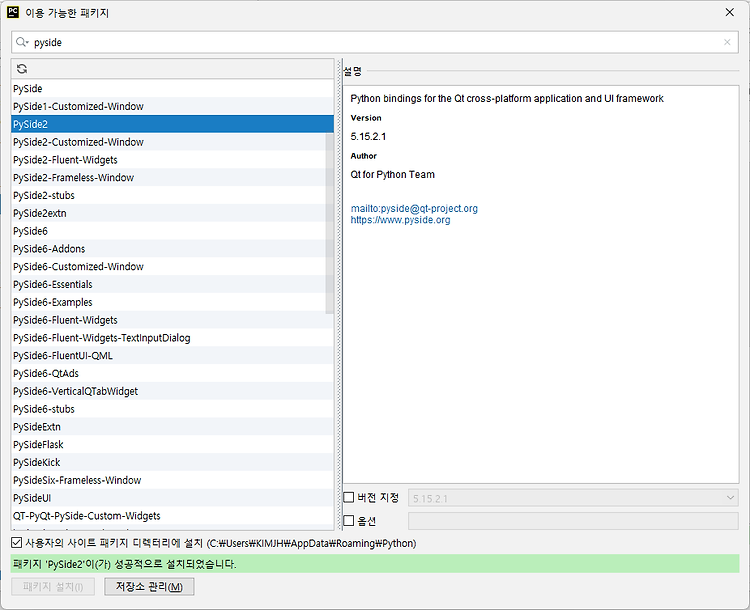The width and height of the screenshot is (750, 610).
Task: Select PySide6-FluentUI-QML package
Action: (x=172, y=355)
